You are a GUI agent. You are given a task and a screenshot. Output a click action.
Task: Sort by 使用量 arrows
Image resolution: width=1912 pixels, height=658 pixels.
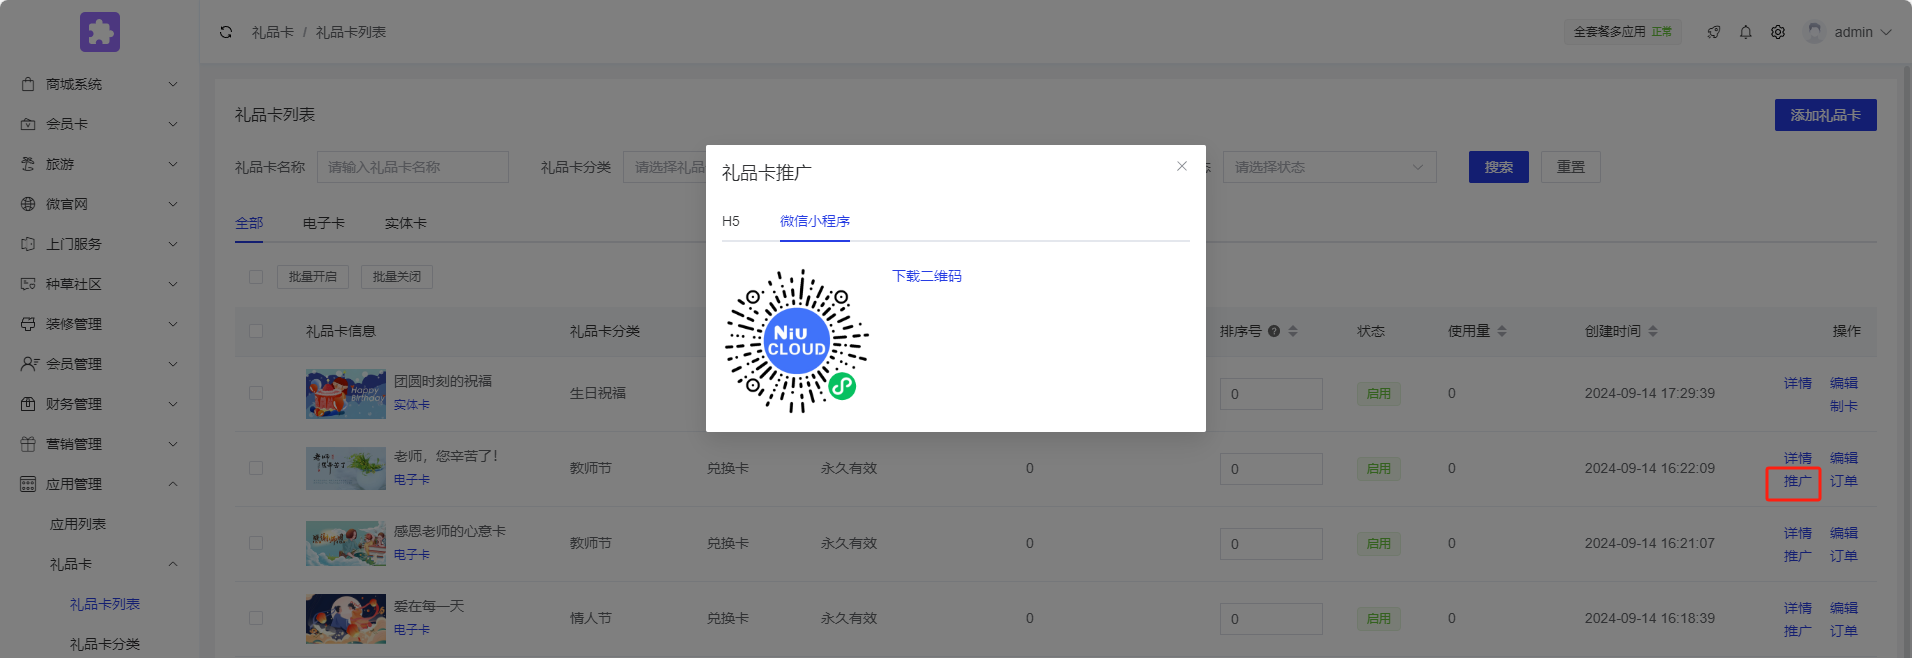click(x=1502, y=331)
